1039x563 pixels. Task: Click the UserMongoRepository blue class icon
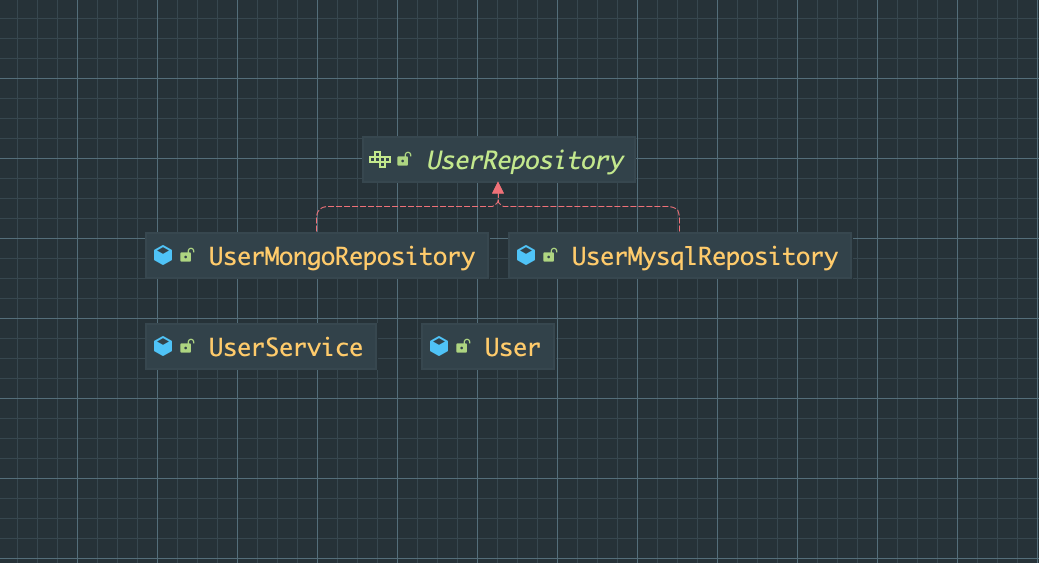(163, 256)
